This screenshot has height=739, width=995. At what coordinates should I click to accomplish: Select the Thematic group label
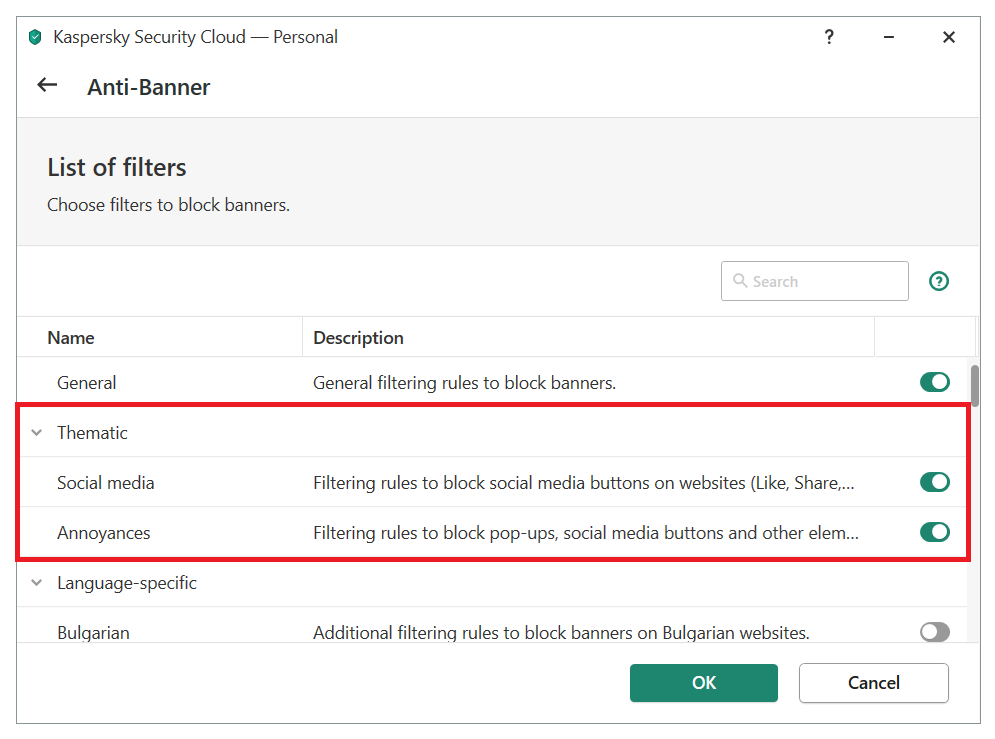click(92, 433)
